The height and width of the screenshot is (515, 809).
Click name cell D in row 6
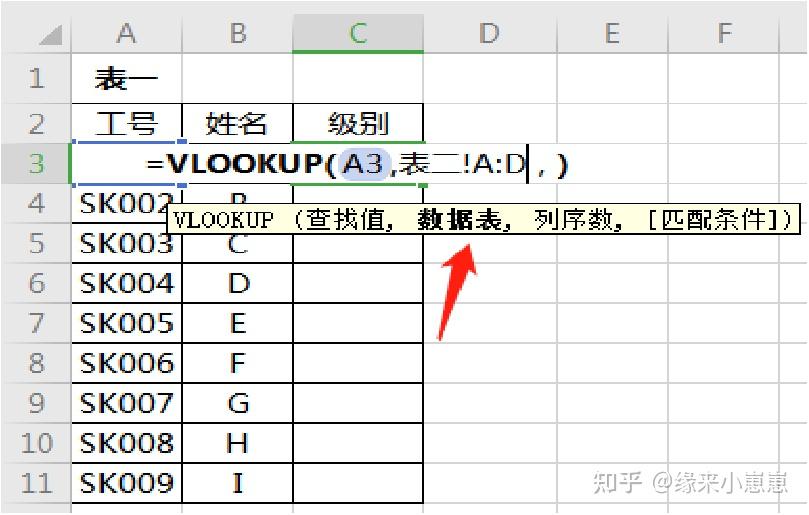point(237,283)
